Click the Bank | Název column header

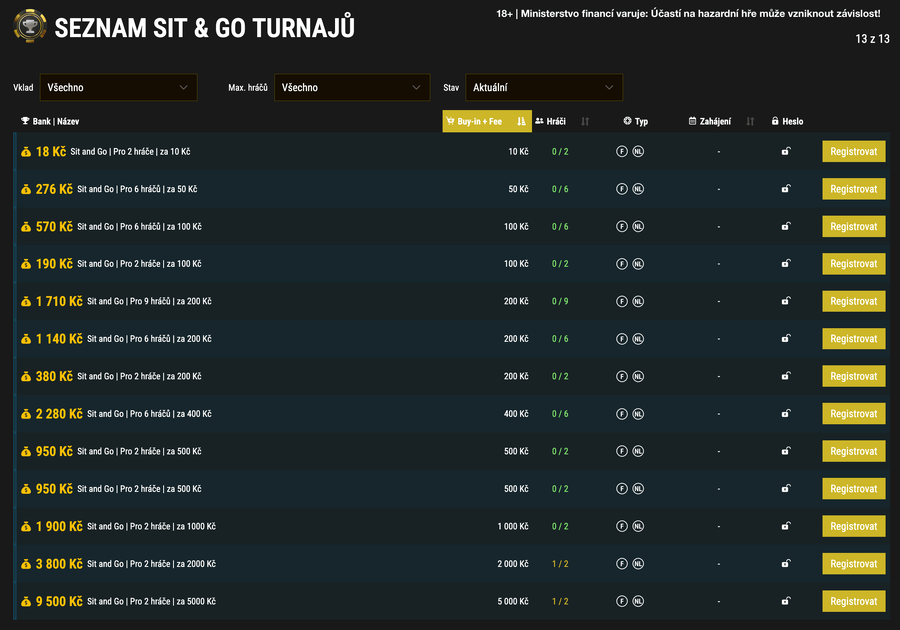(x=50, y=121)
